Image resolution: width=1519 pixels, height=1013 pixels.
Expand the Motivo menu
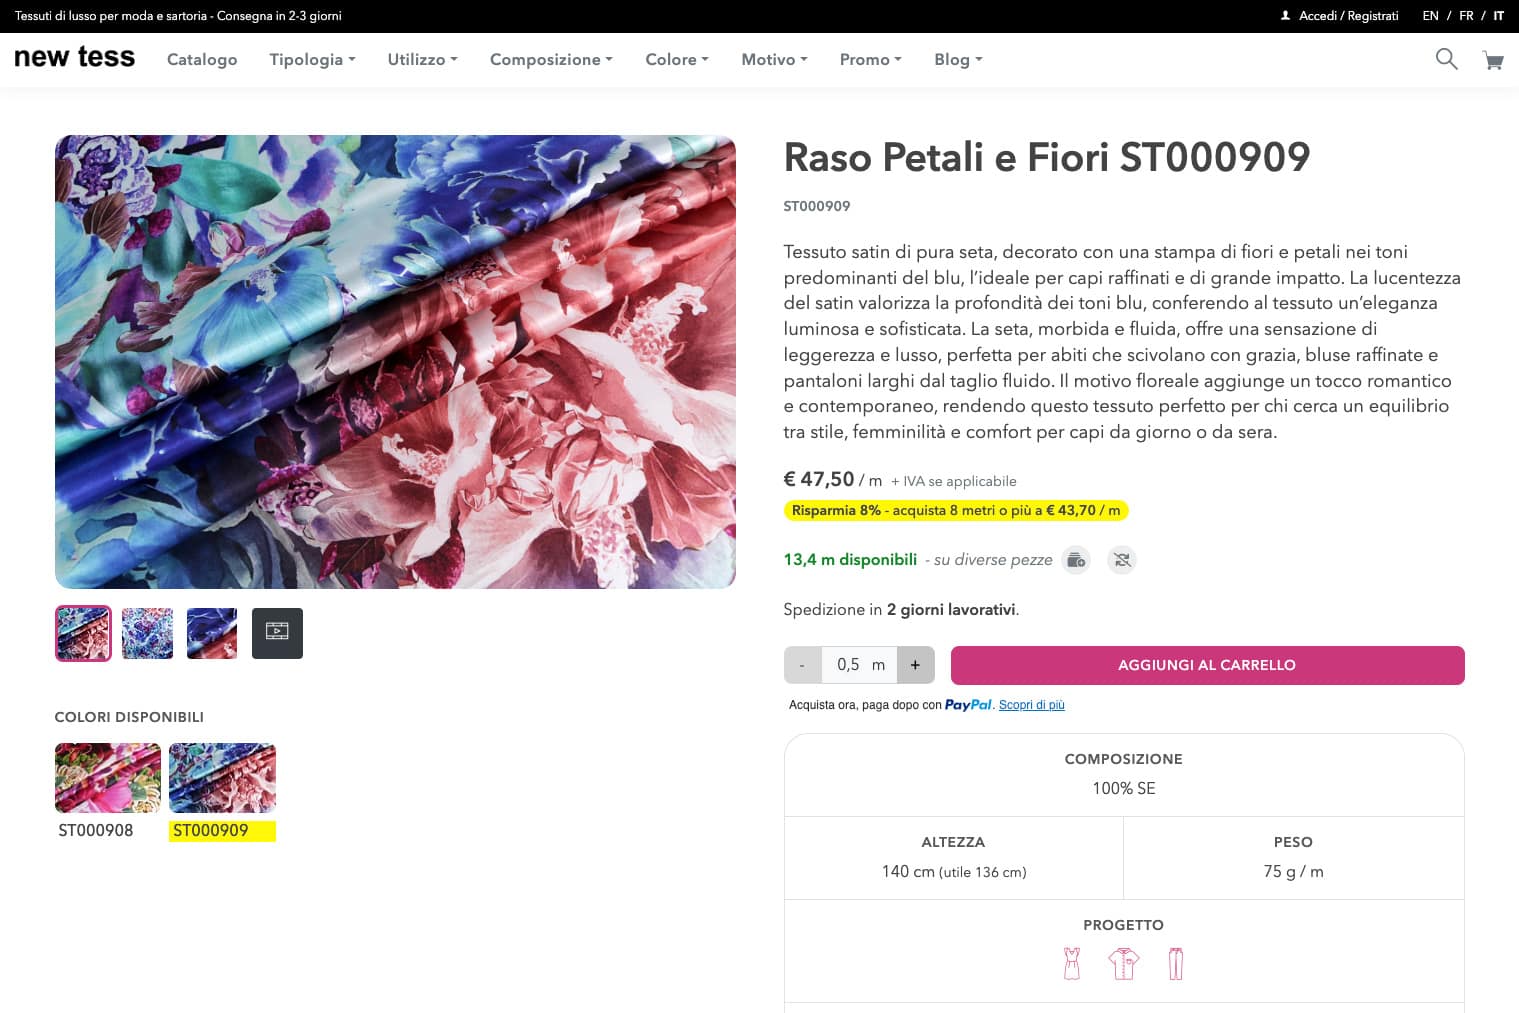click(x=773, y=60)
